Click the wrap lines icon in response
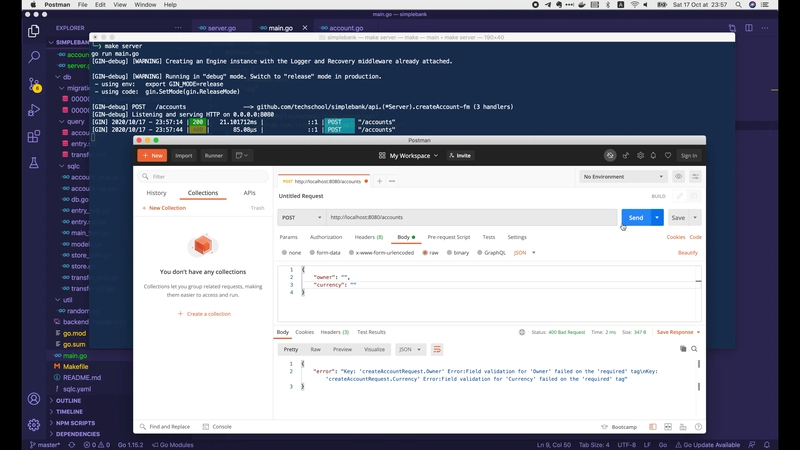 pyautogui.click(x=437, y=349)
